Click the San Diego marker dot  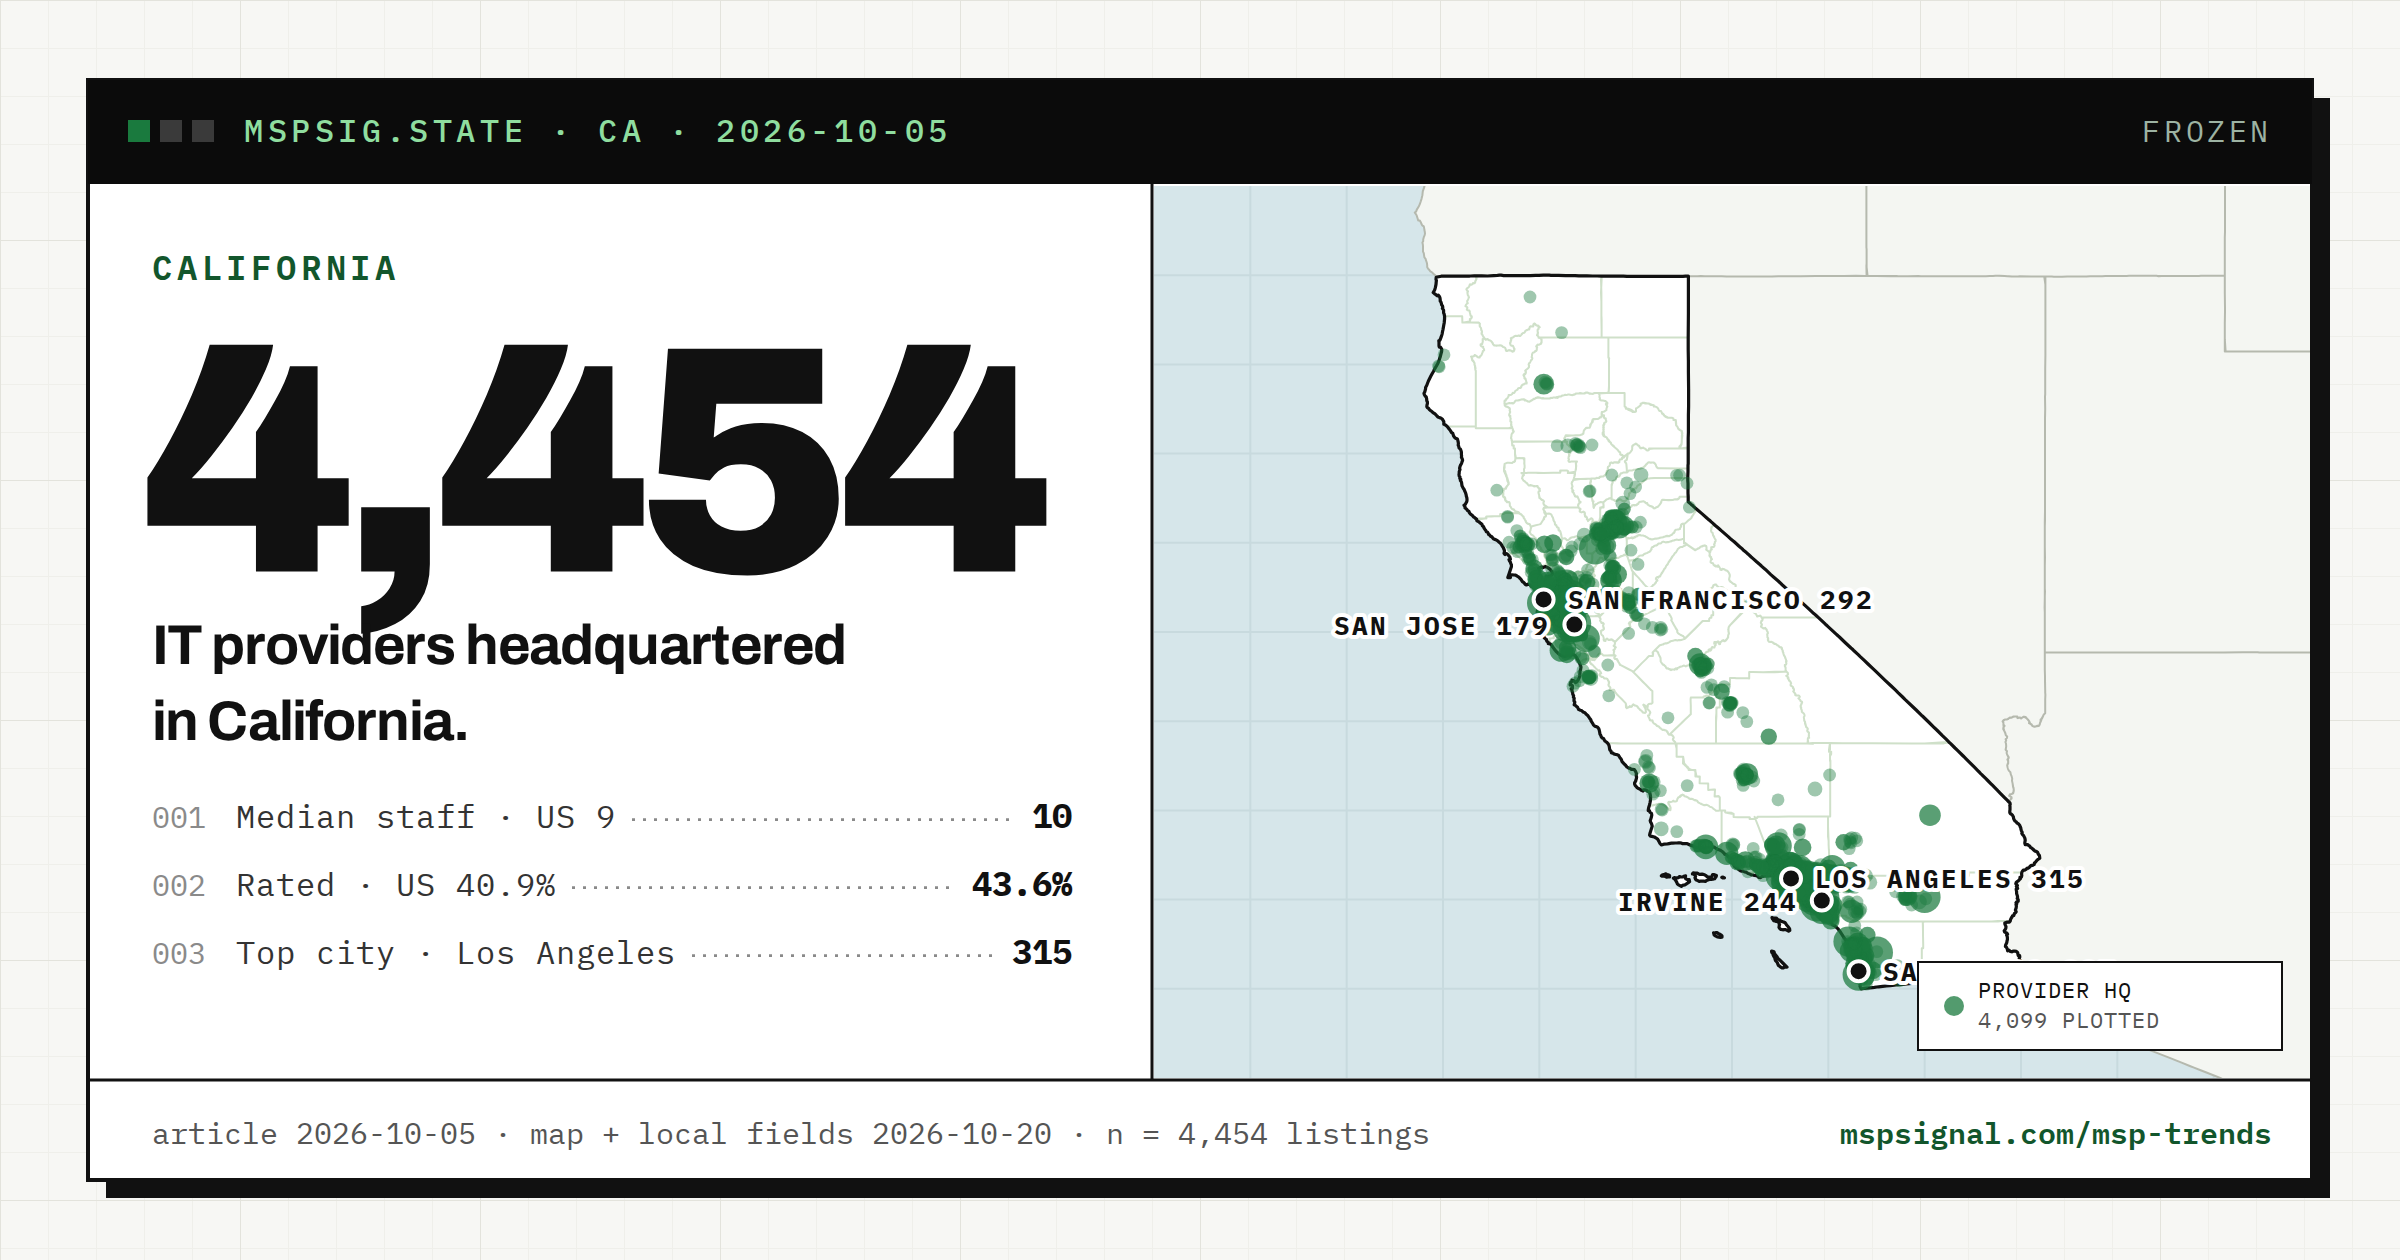tap(1859, 971)
